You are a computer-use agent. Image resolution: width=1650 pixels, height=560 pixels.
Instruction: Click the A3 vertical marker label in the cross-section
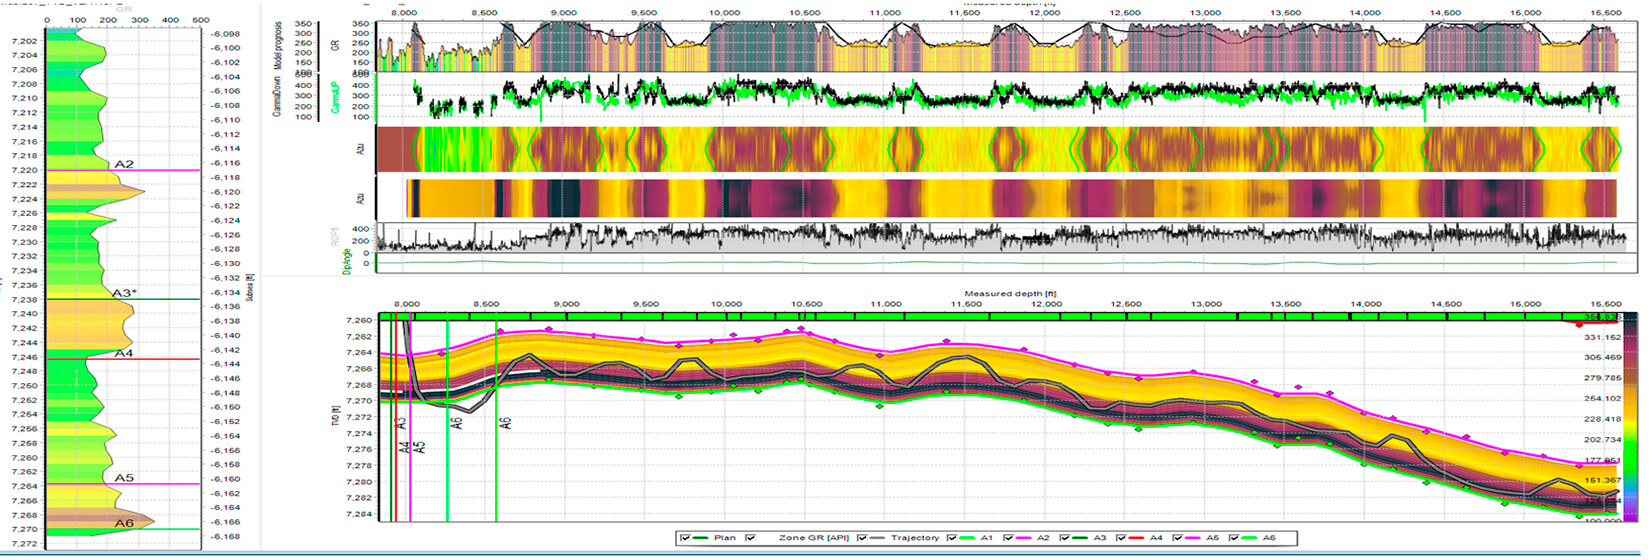pos(401,423)
